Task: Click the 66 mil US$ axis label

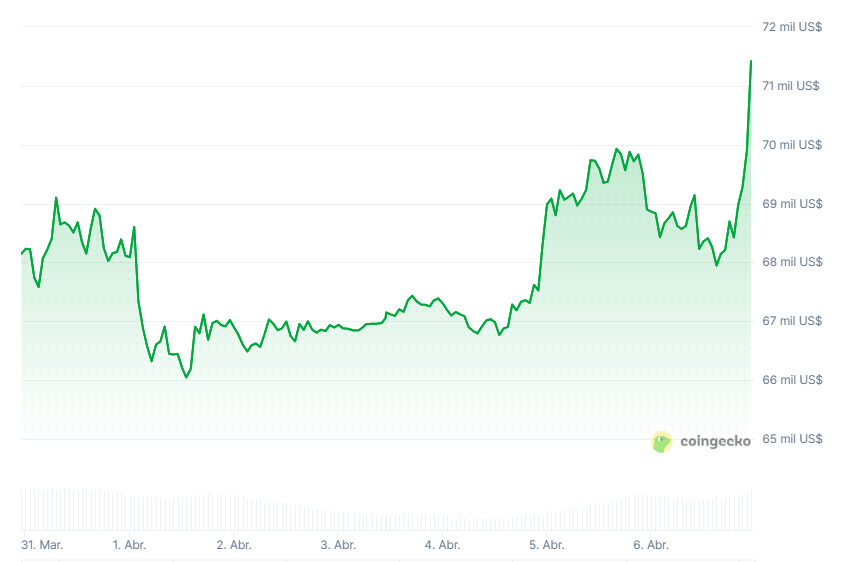Action: 791,380
